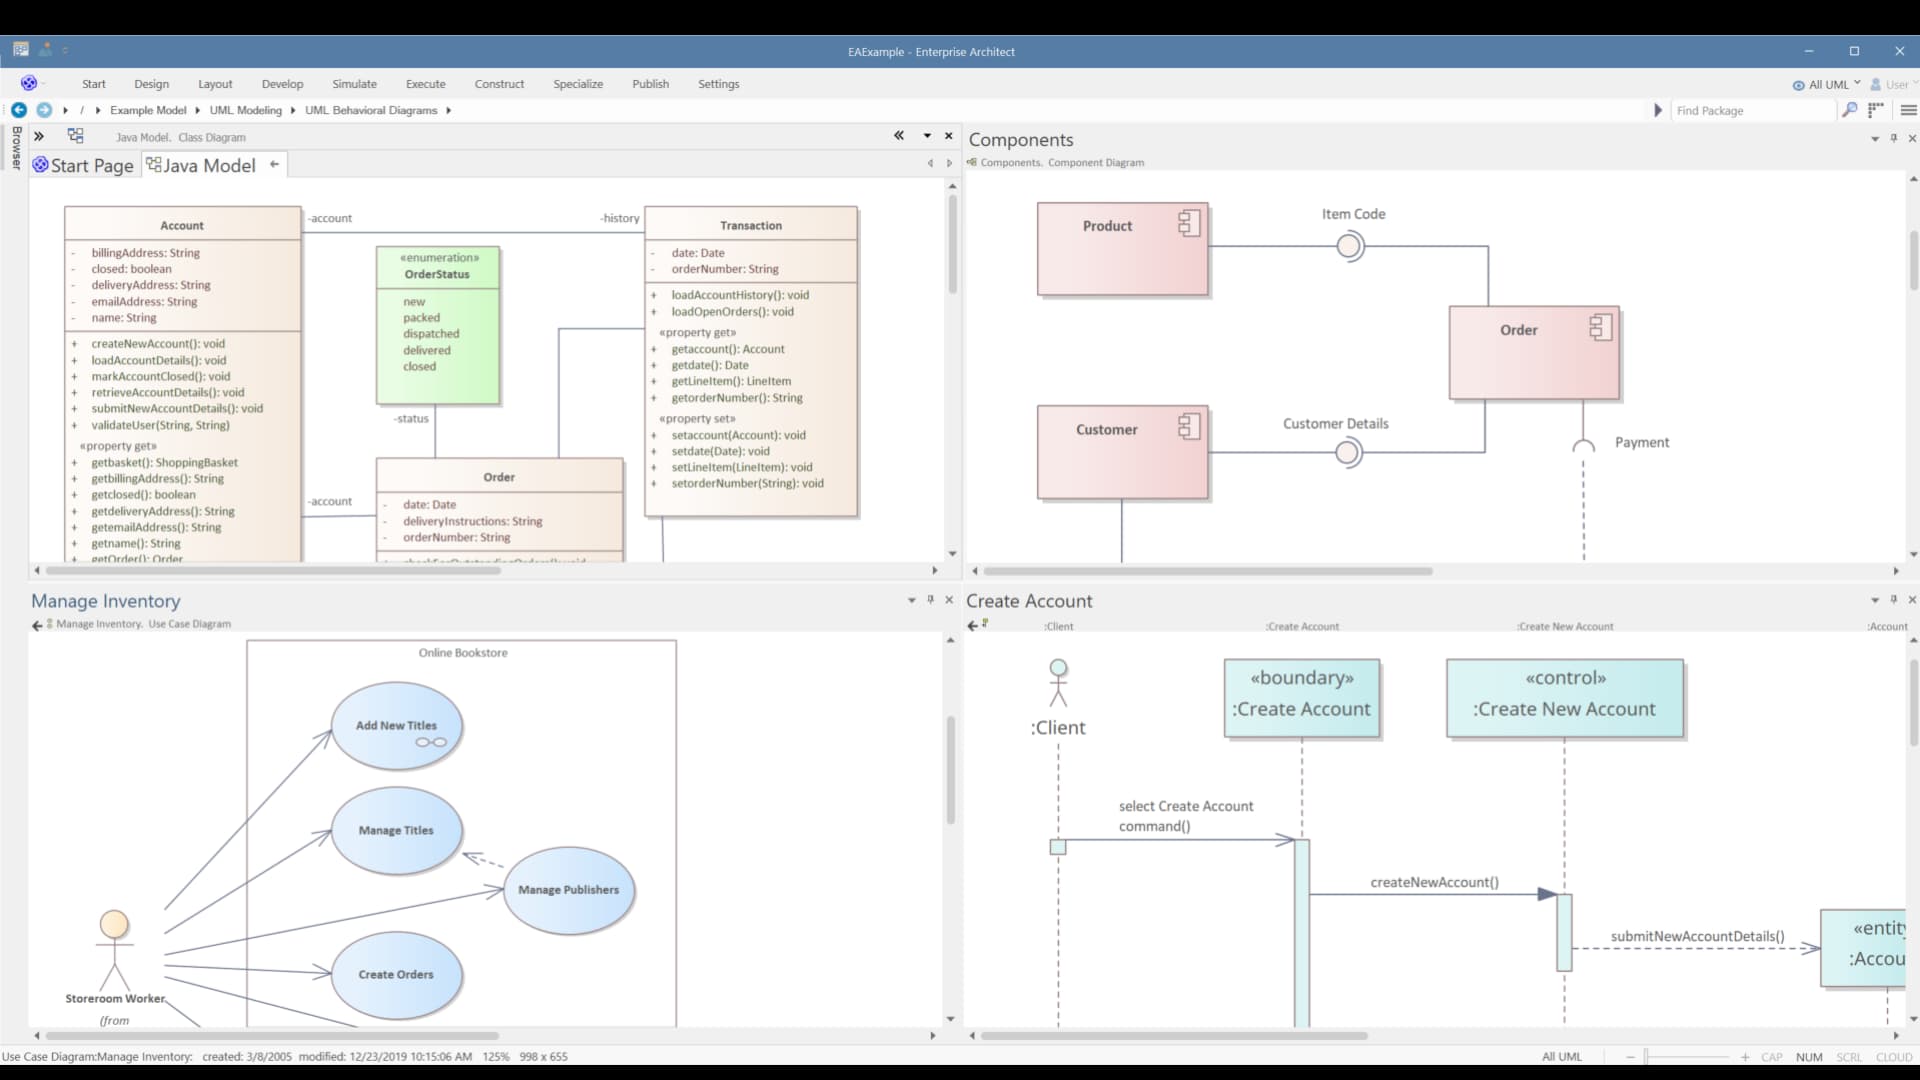Image resolution: width=1920 pixels, height=1080 pixels.
Task: Close the Manage Inventory panel
Action: (949, 600)
